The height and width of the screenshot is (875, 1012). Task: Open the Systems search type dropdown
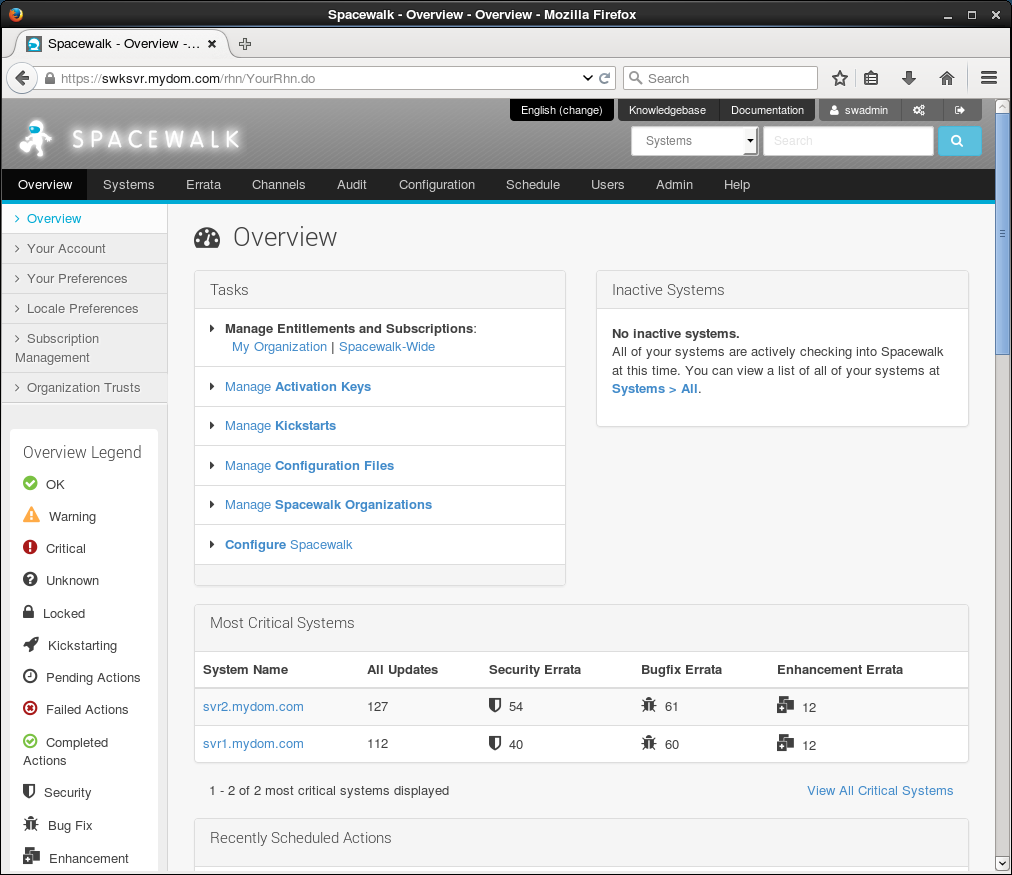(x=694, y=141)
